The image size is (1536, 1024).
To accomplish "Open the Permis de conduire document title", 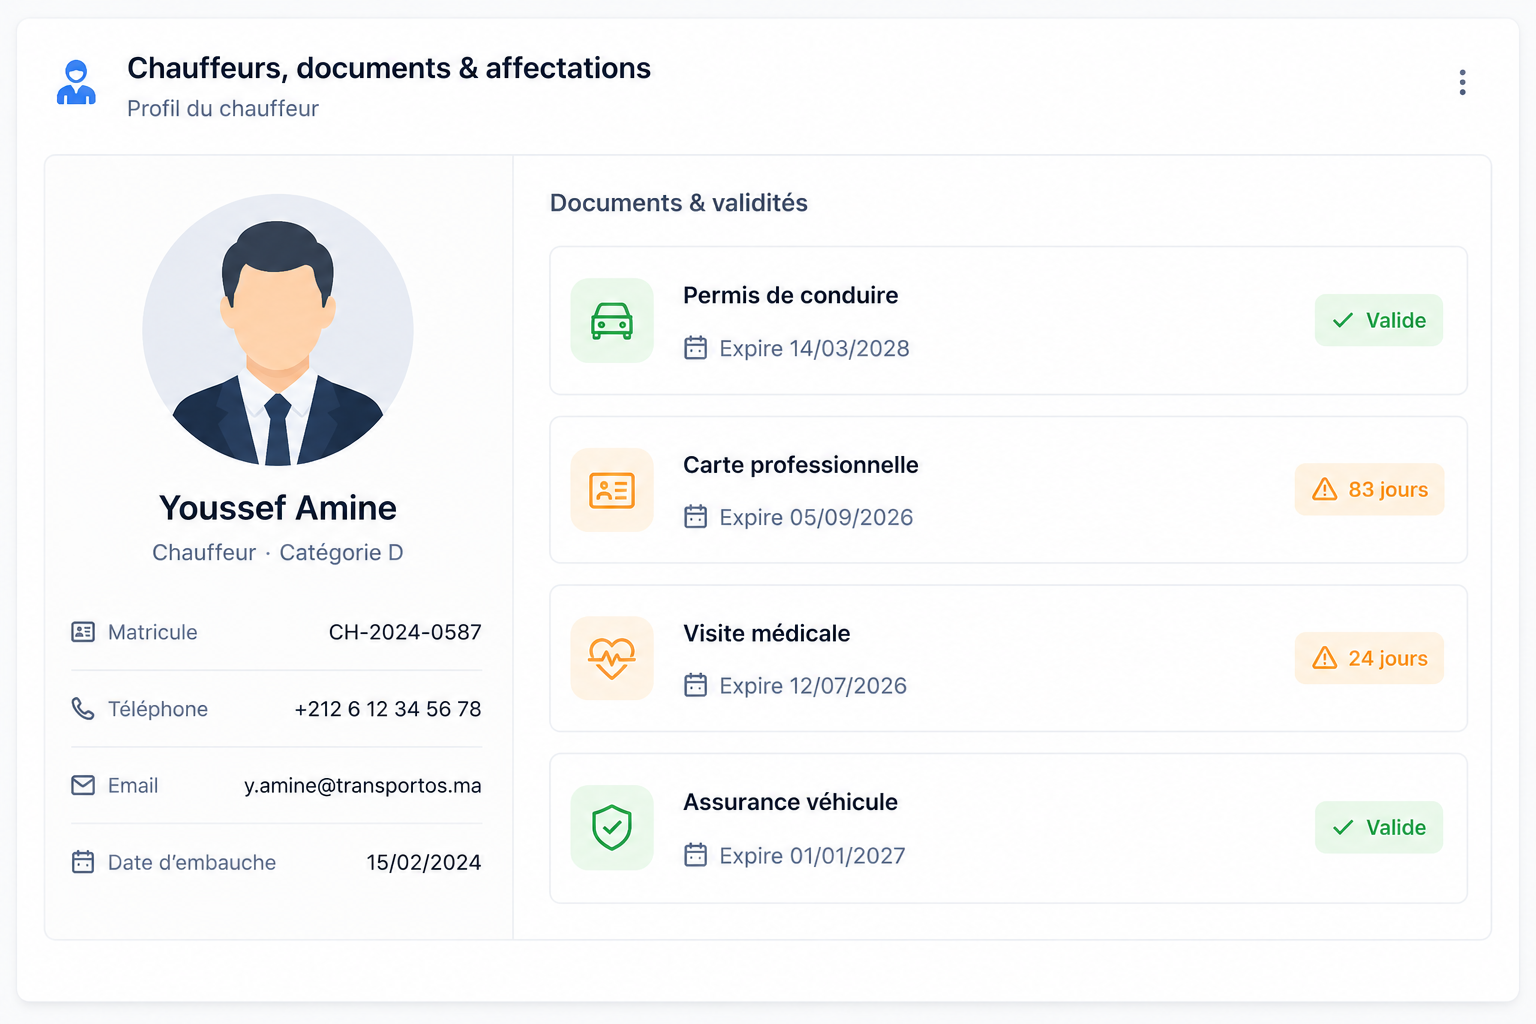I will (x=790, y=295).
